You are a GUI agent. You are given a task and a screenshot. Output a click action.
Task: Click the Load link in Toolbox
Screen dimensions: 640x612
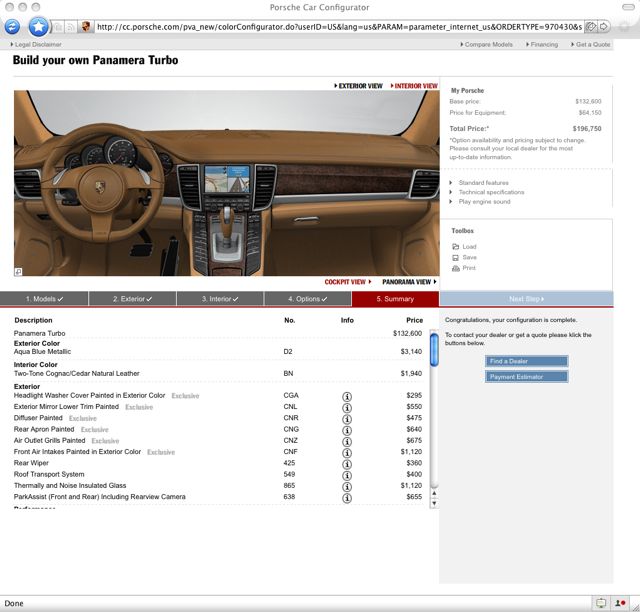click(x=469, y=247)
